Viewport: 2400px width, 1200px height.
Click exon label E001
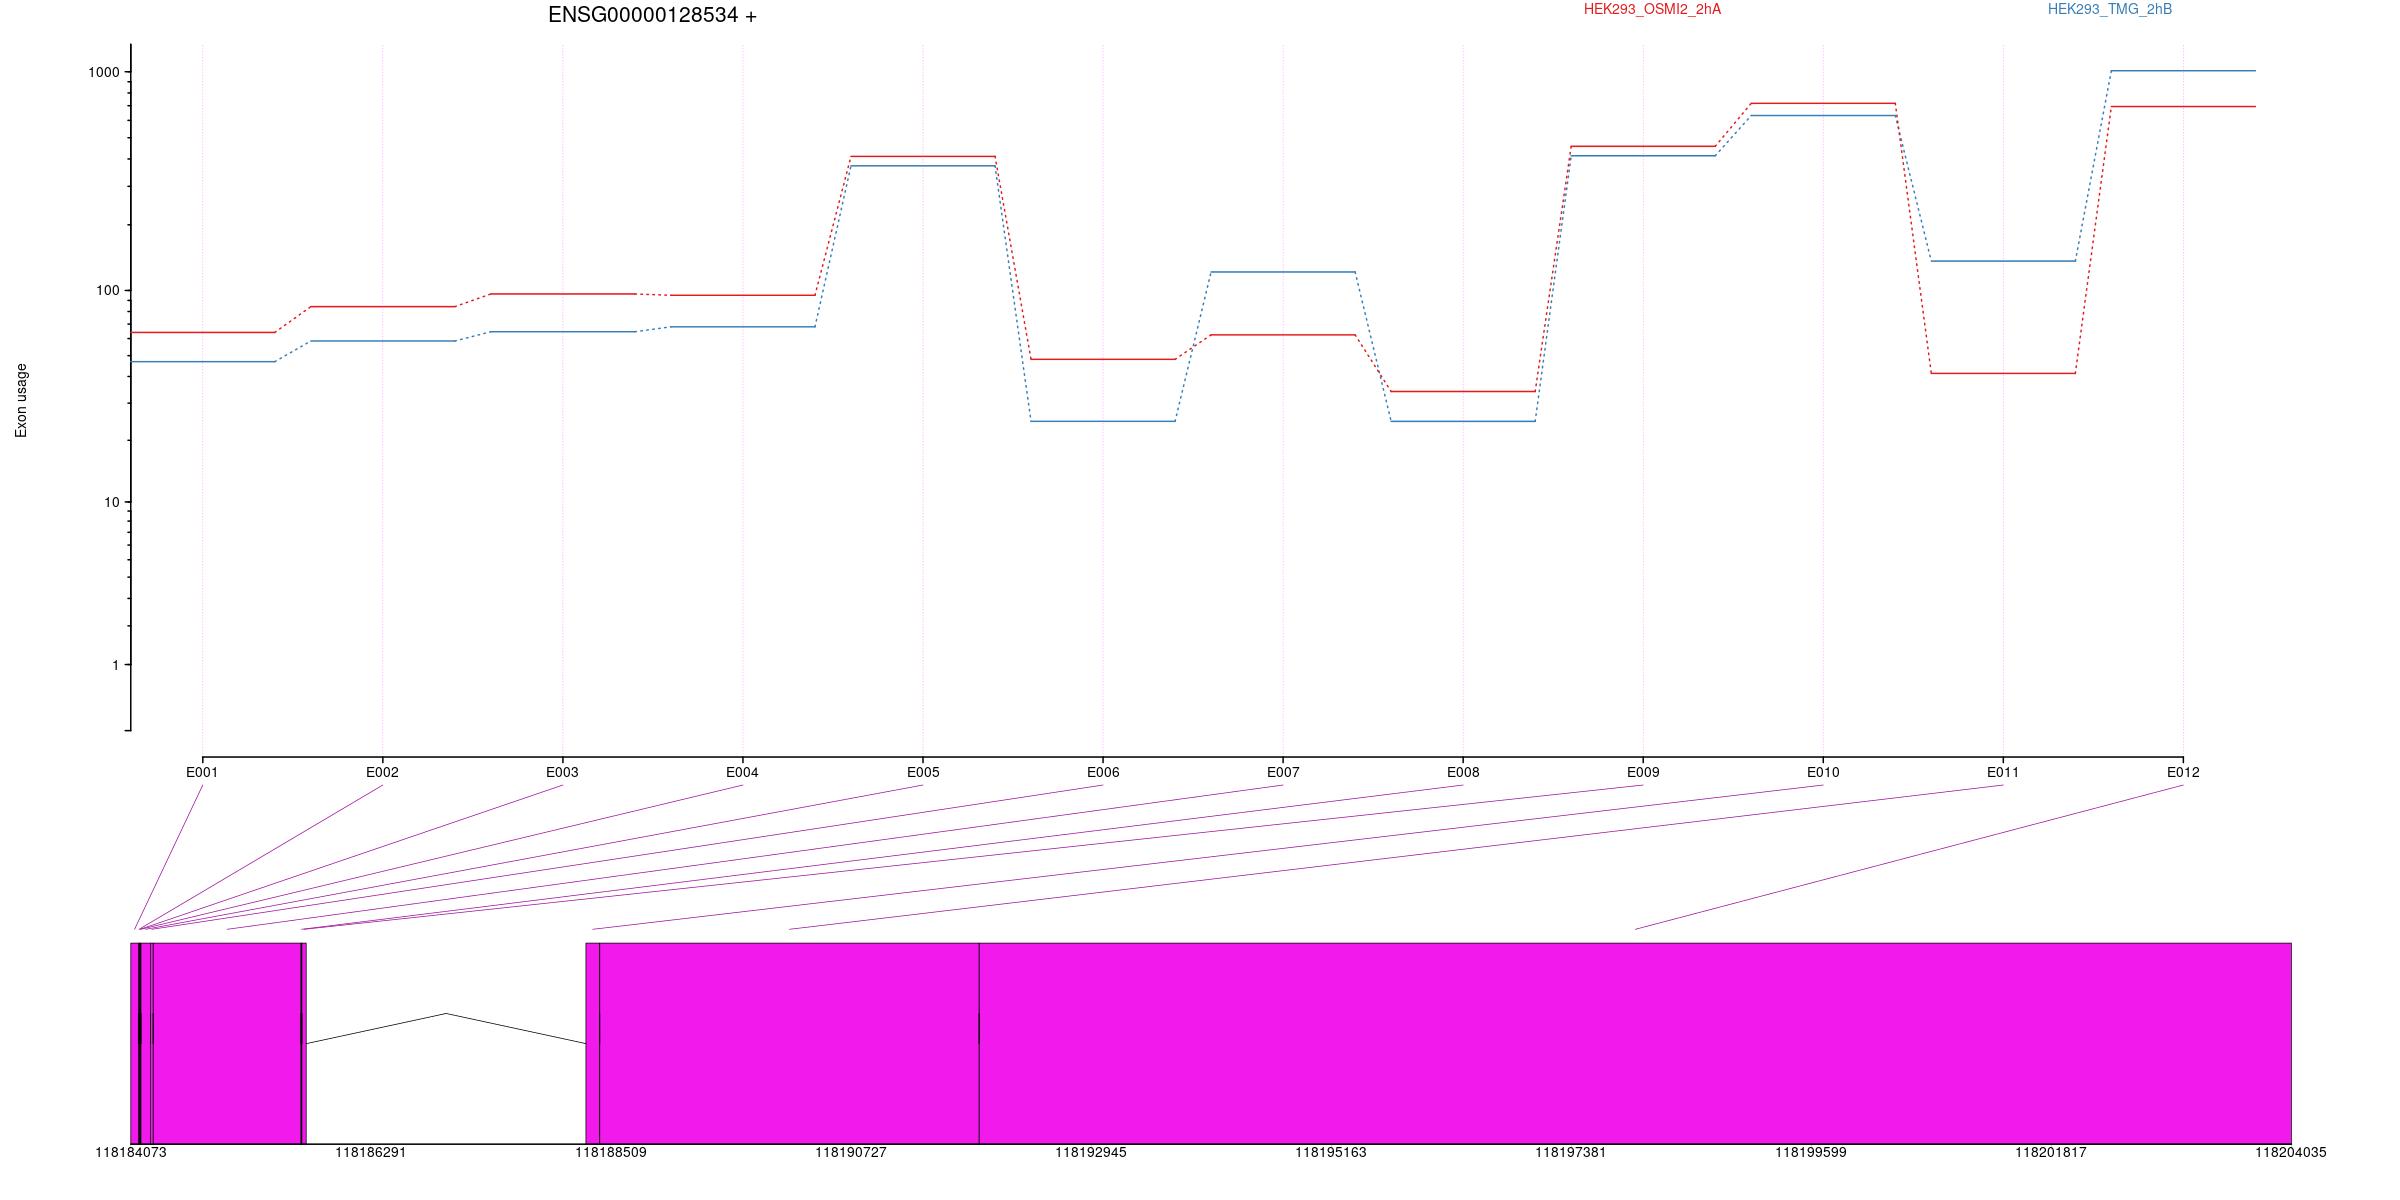click(x=202, y=772)
